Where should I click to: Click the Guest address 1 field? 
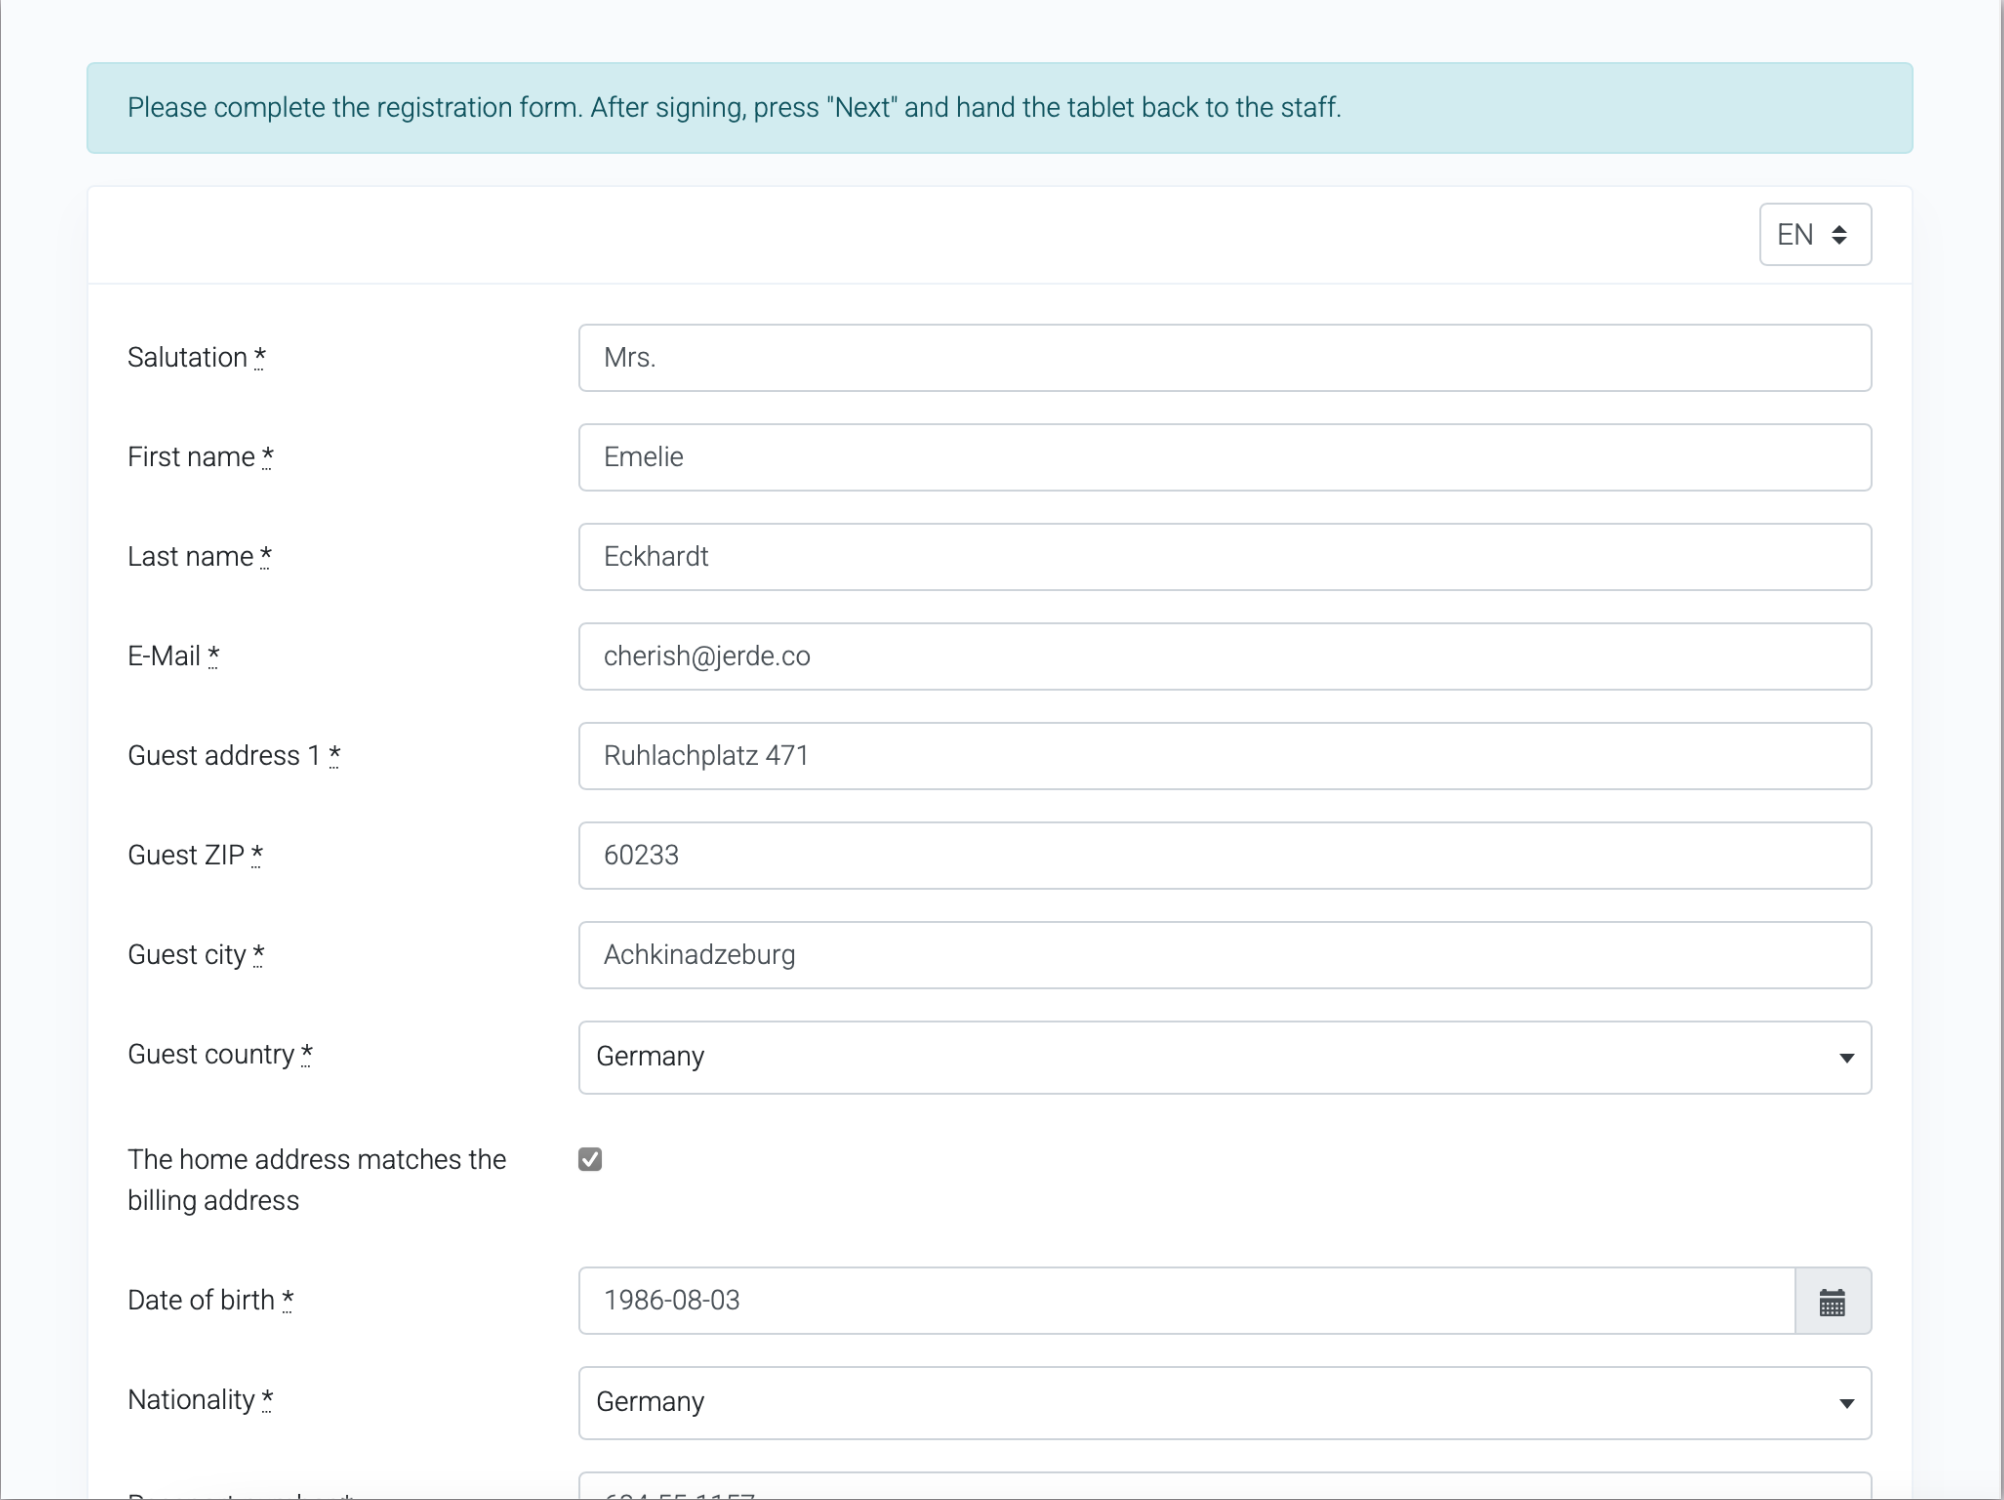[x=1223, y=756]
